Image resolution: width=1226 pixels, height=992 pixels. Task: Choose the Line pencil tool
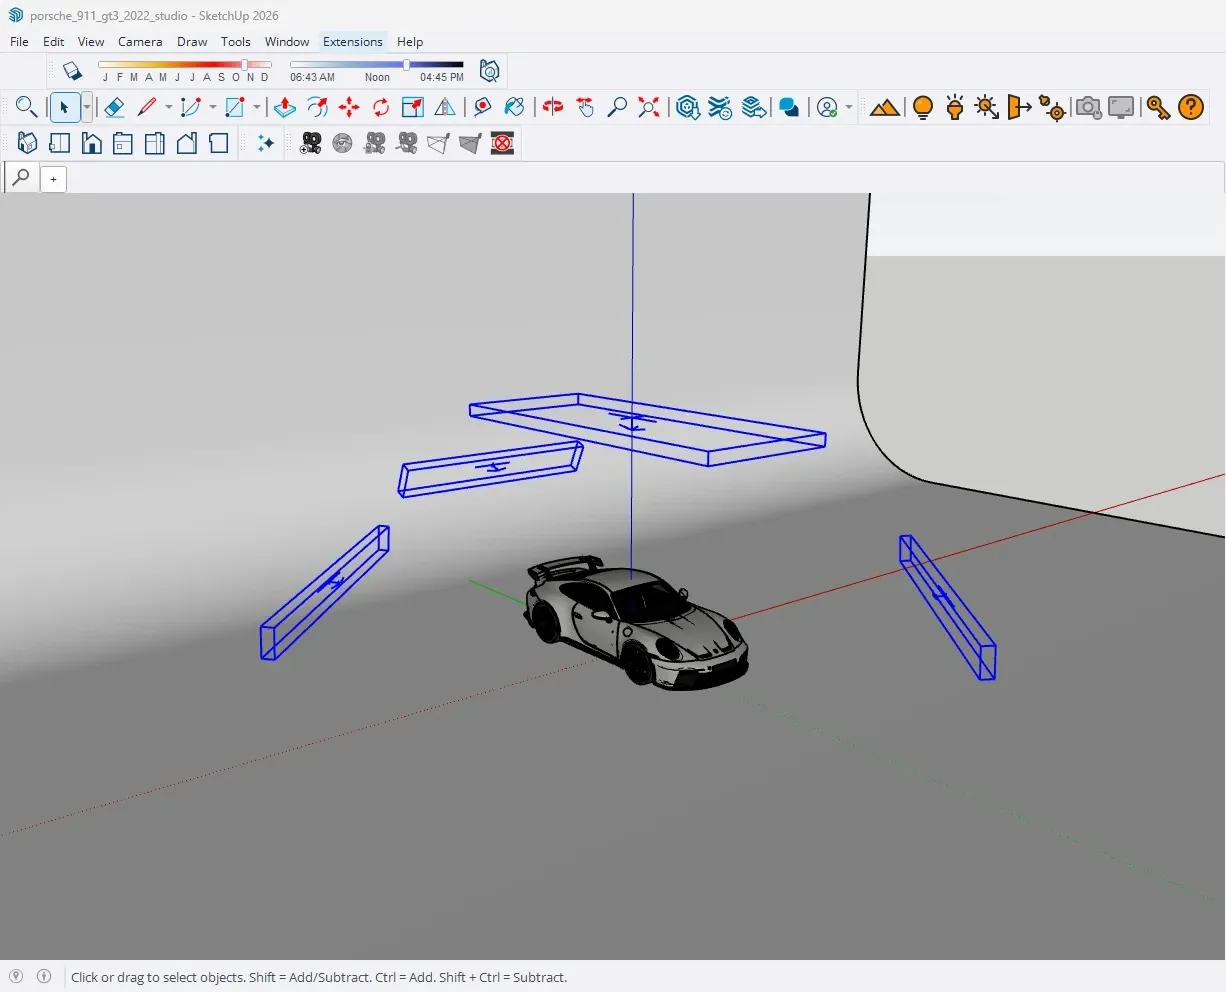(x=147, y=107)
